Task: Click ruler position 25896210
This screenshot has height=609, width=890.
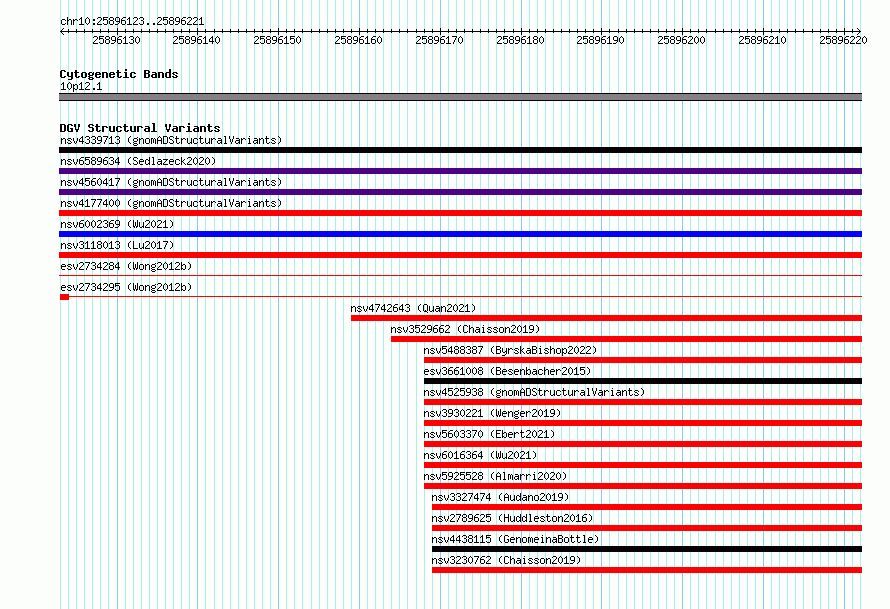Action: point(762,40)
